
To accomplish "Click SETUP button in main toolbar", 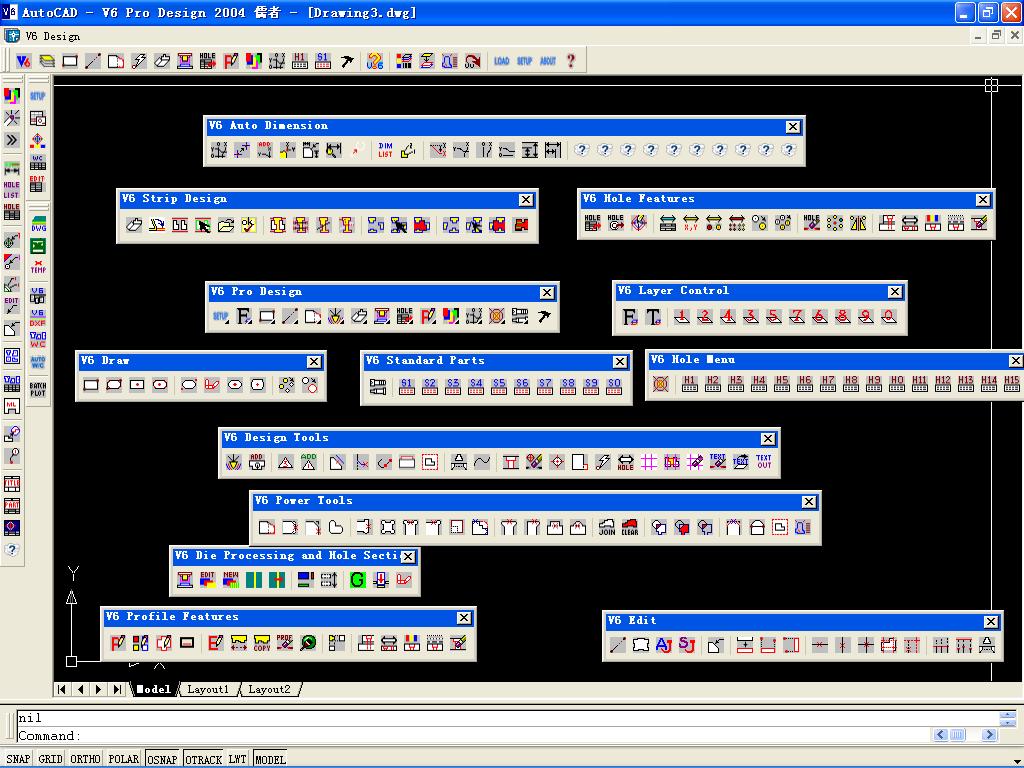I will click(x=524, y=61).
